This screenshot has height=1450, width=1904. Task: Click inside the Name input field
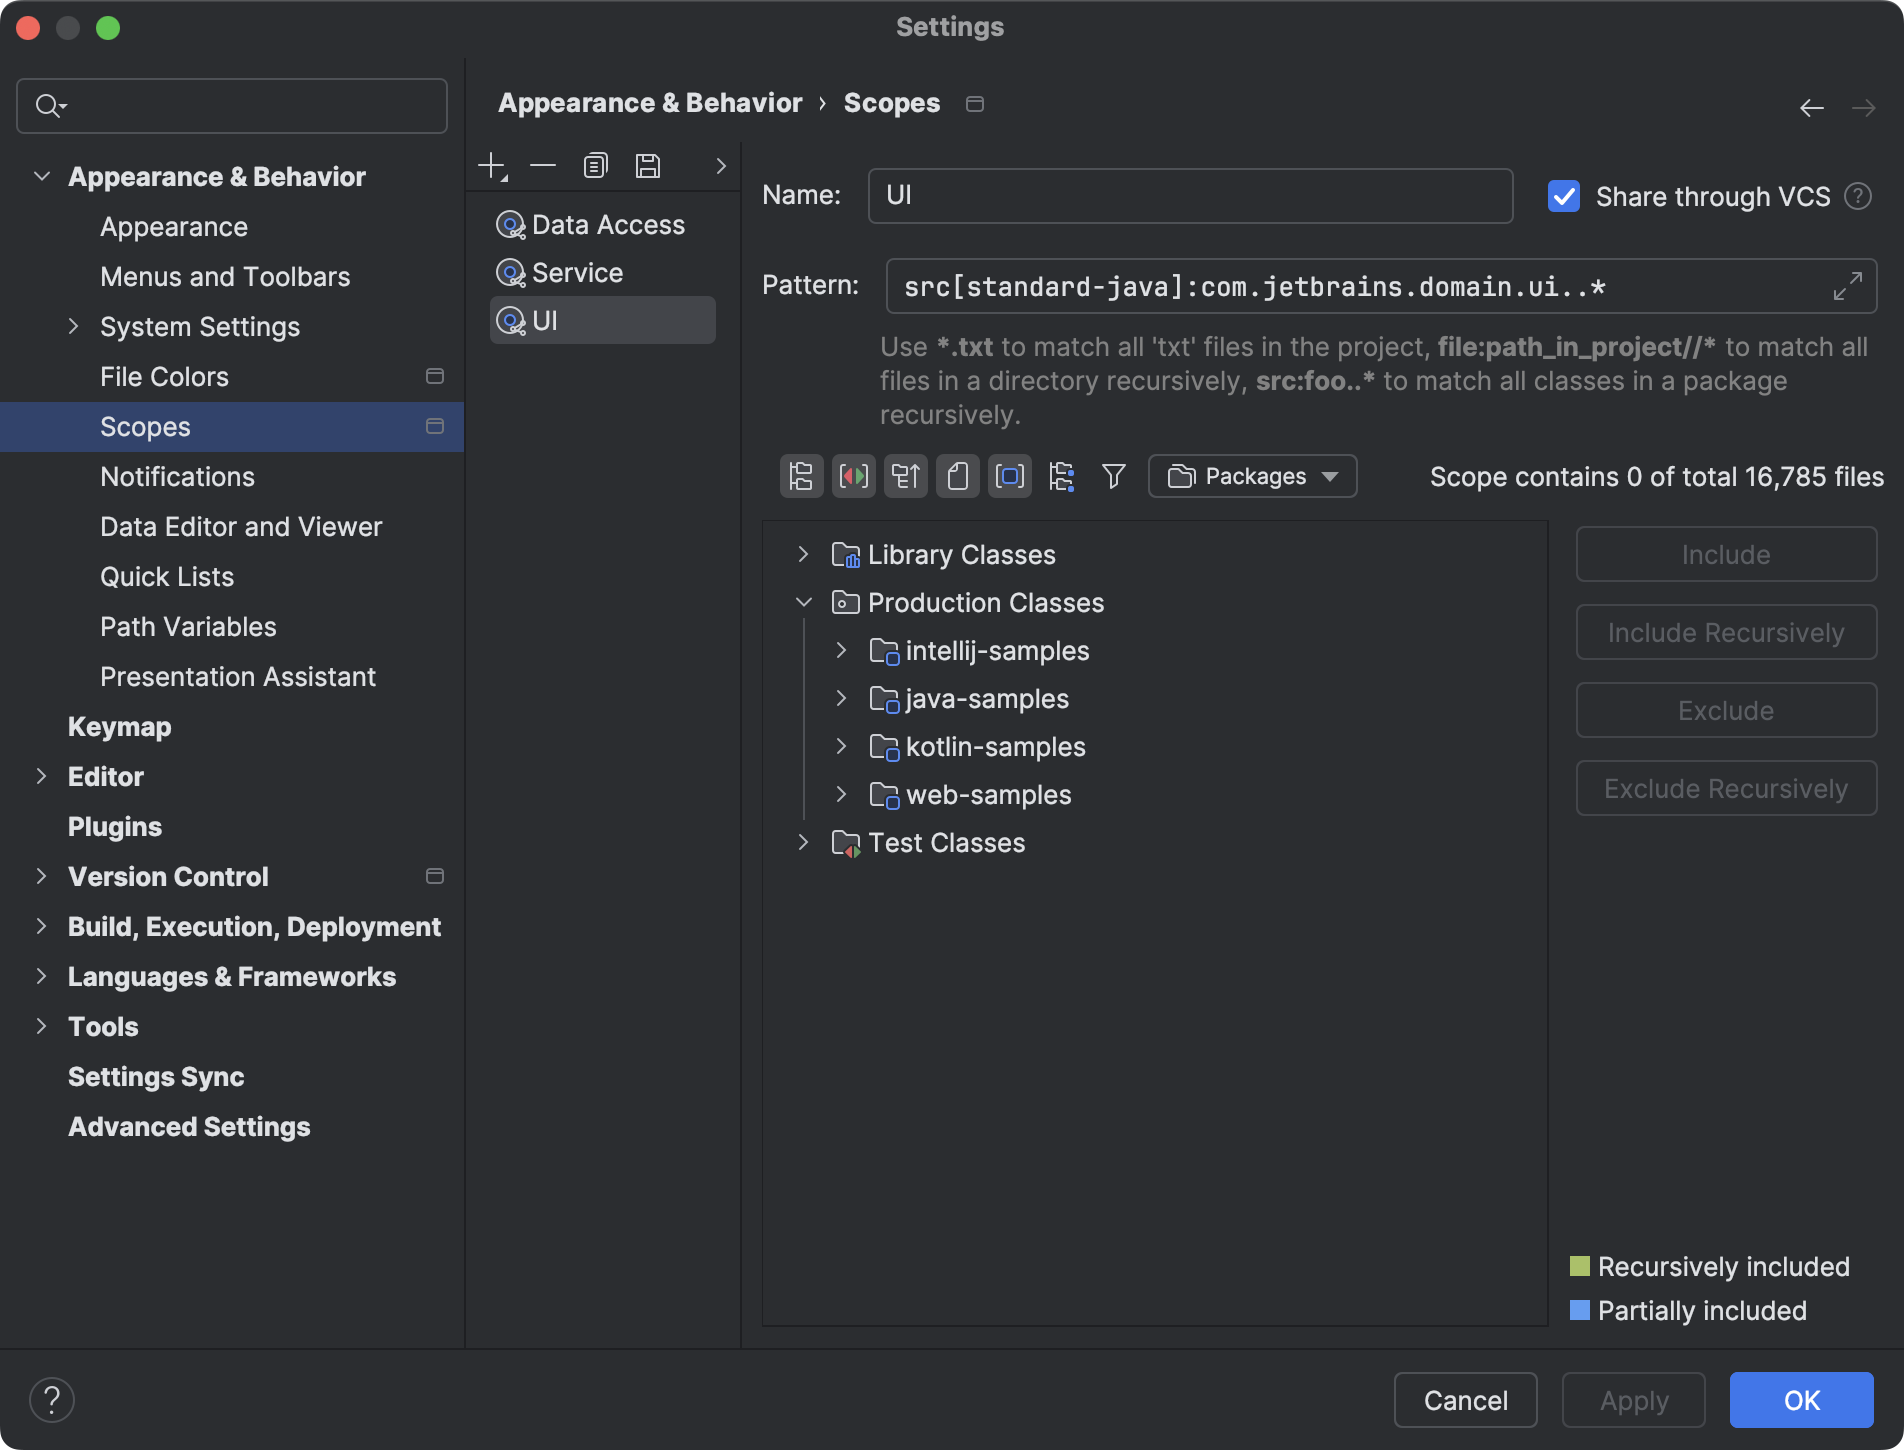[x=1188, y=196]
